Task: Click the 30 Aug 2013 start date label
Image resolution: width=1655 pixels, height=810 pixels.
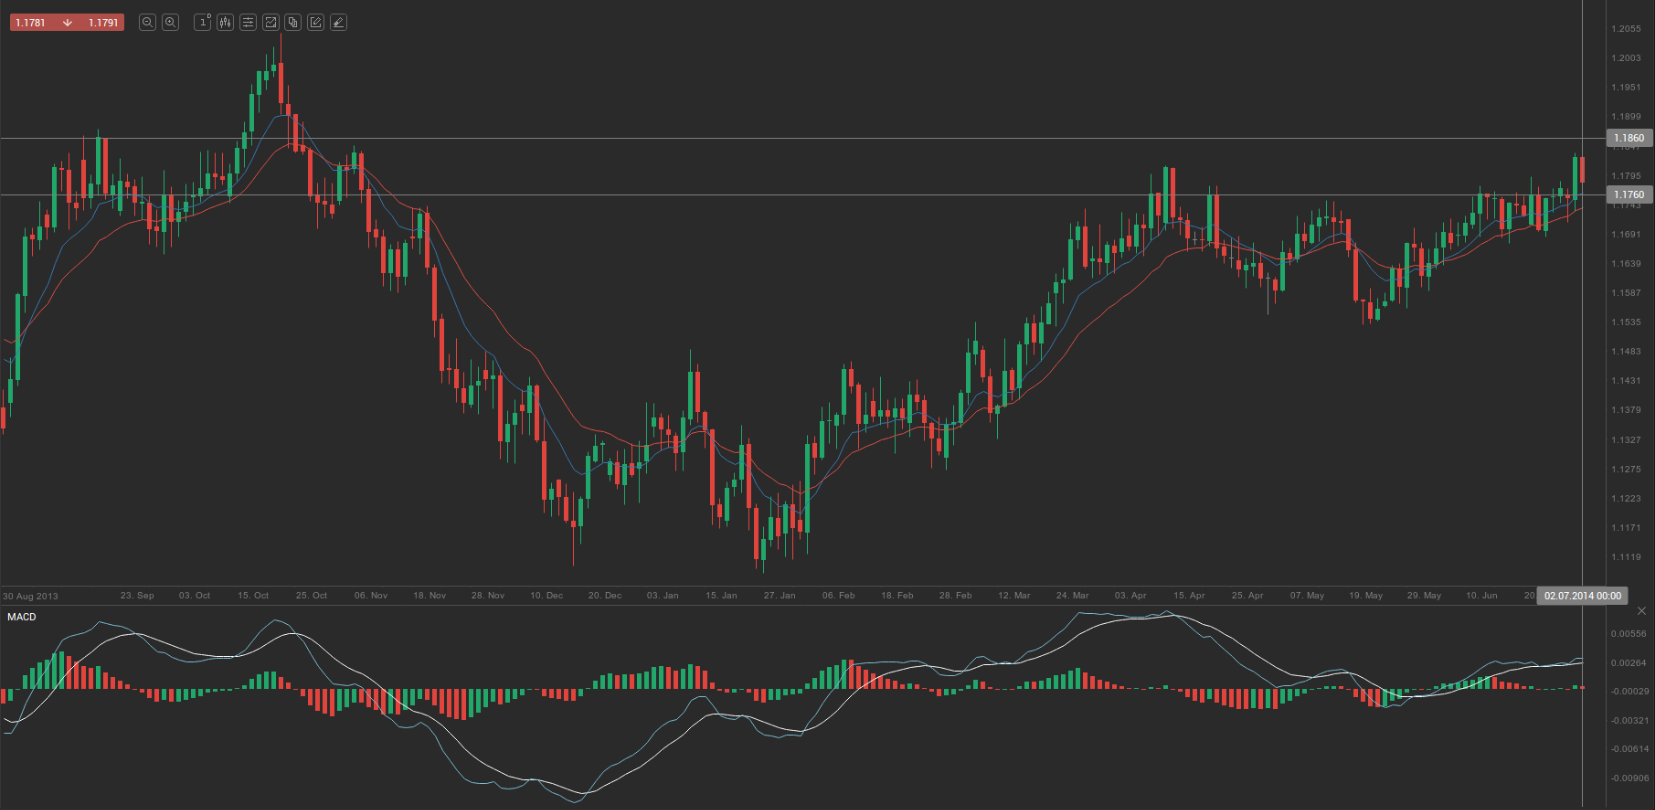Action: [31, 596]
